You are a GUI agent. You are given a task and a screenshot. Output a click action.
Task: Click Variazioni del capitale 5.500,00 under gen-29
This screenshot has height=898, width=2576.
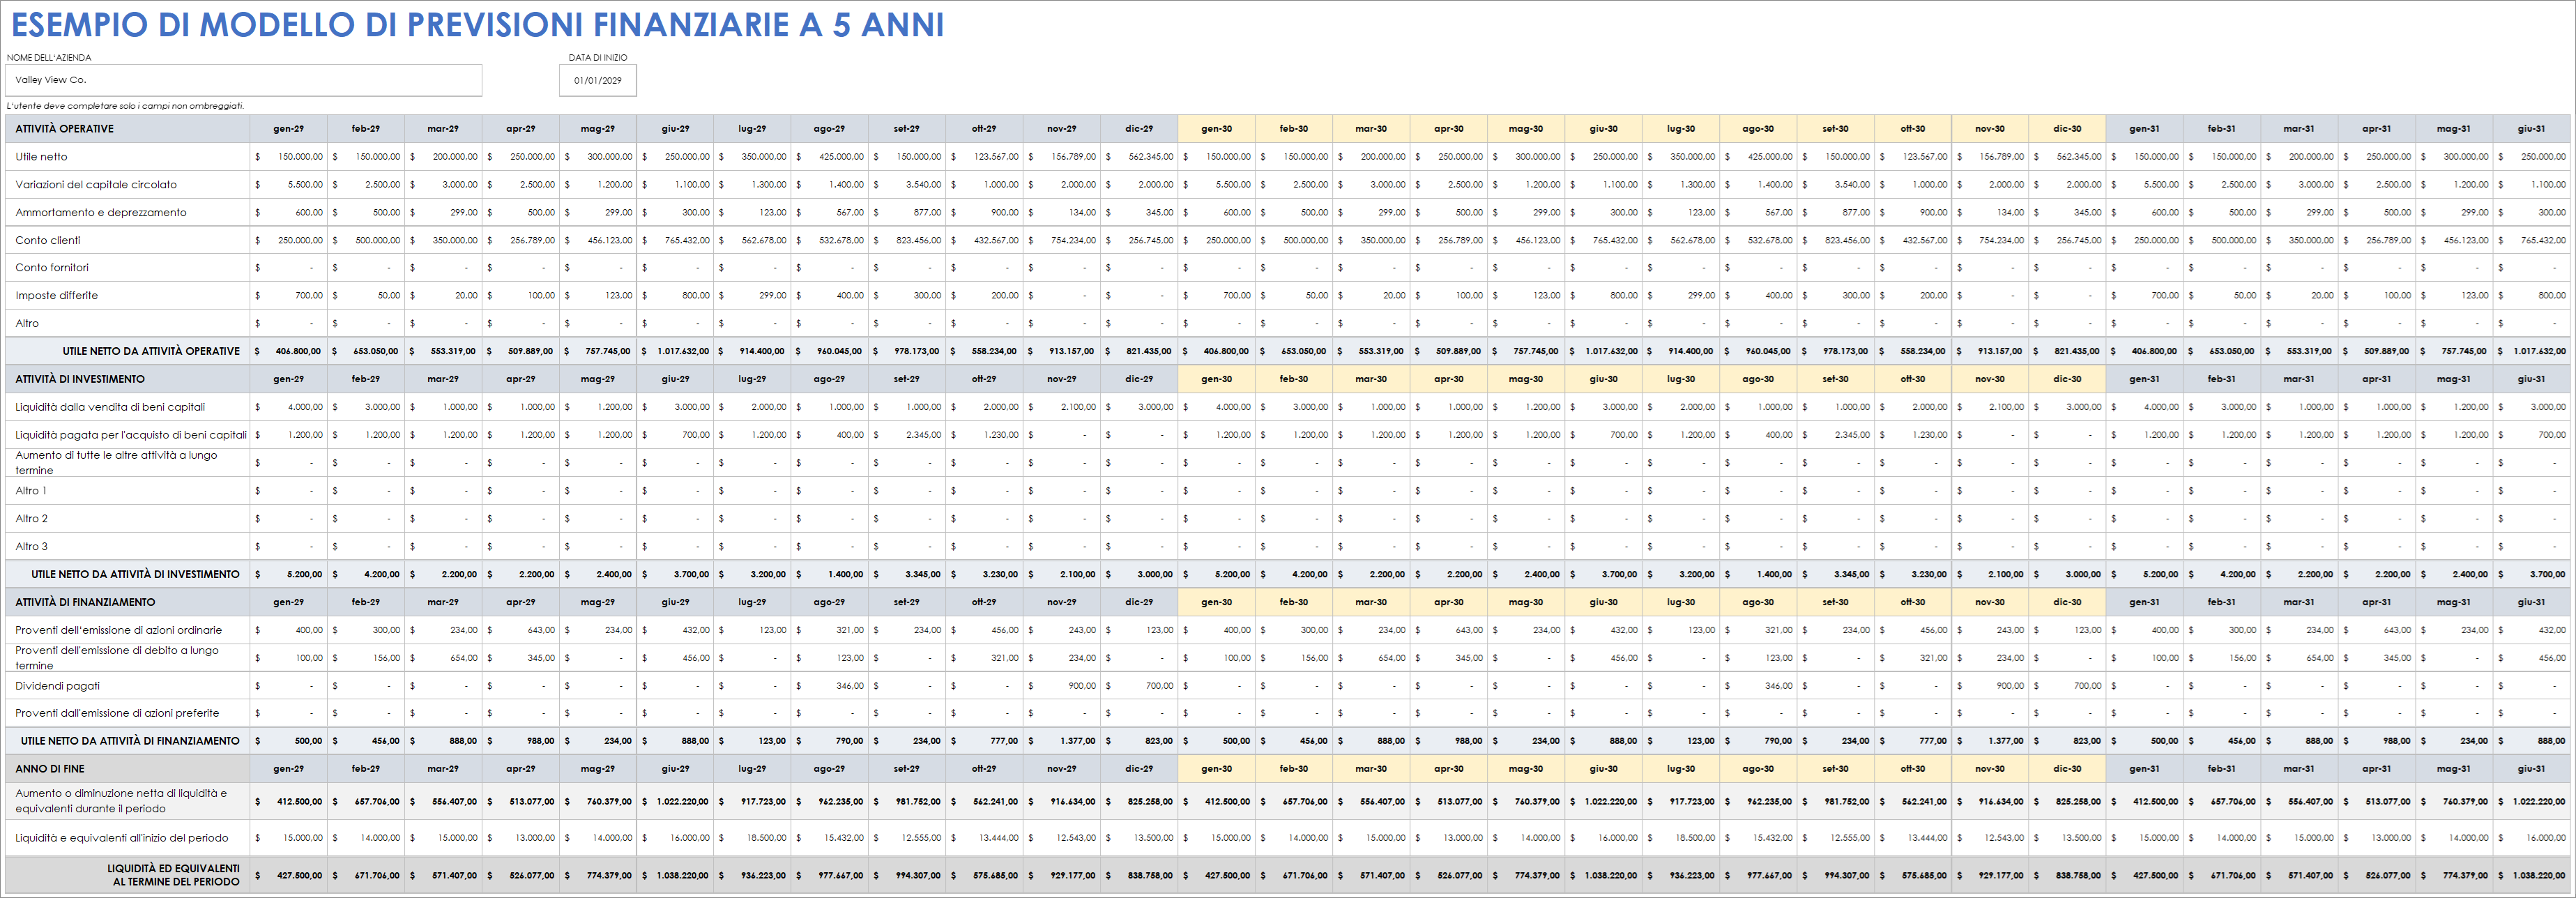289,185
